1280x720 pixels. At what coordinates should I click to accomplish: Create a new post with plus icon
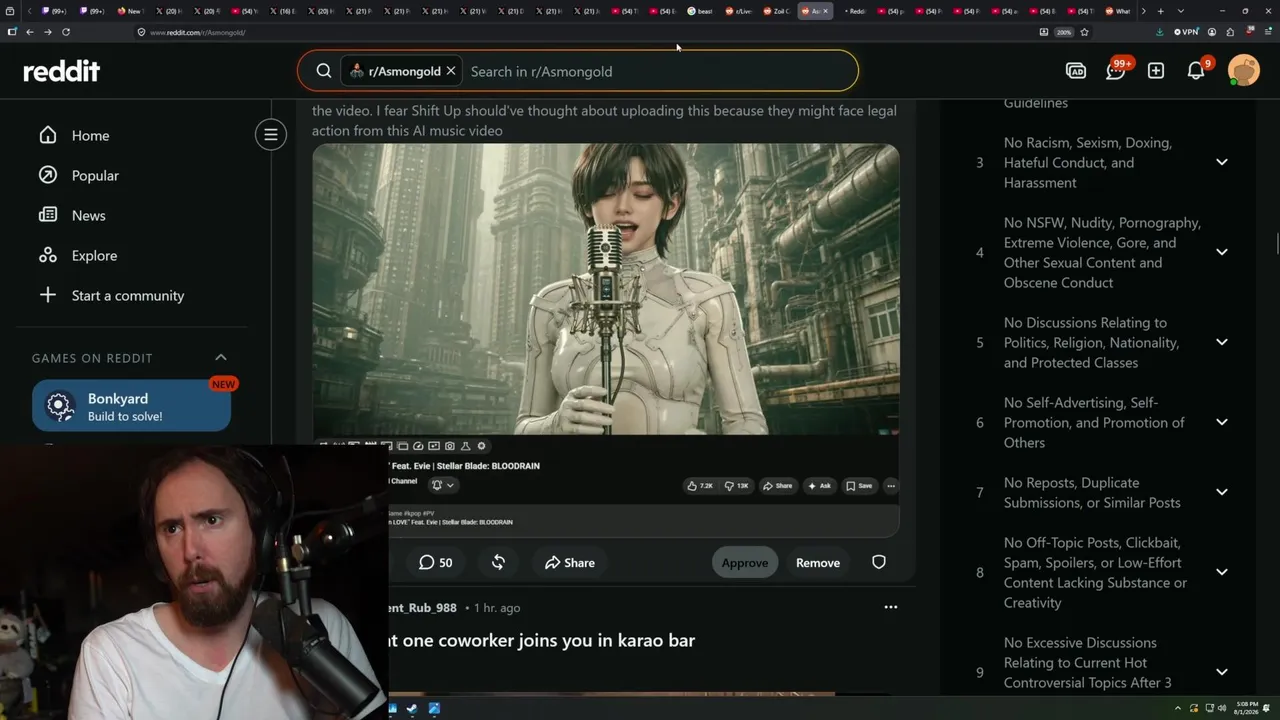click(1156, 71)
